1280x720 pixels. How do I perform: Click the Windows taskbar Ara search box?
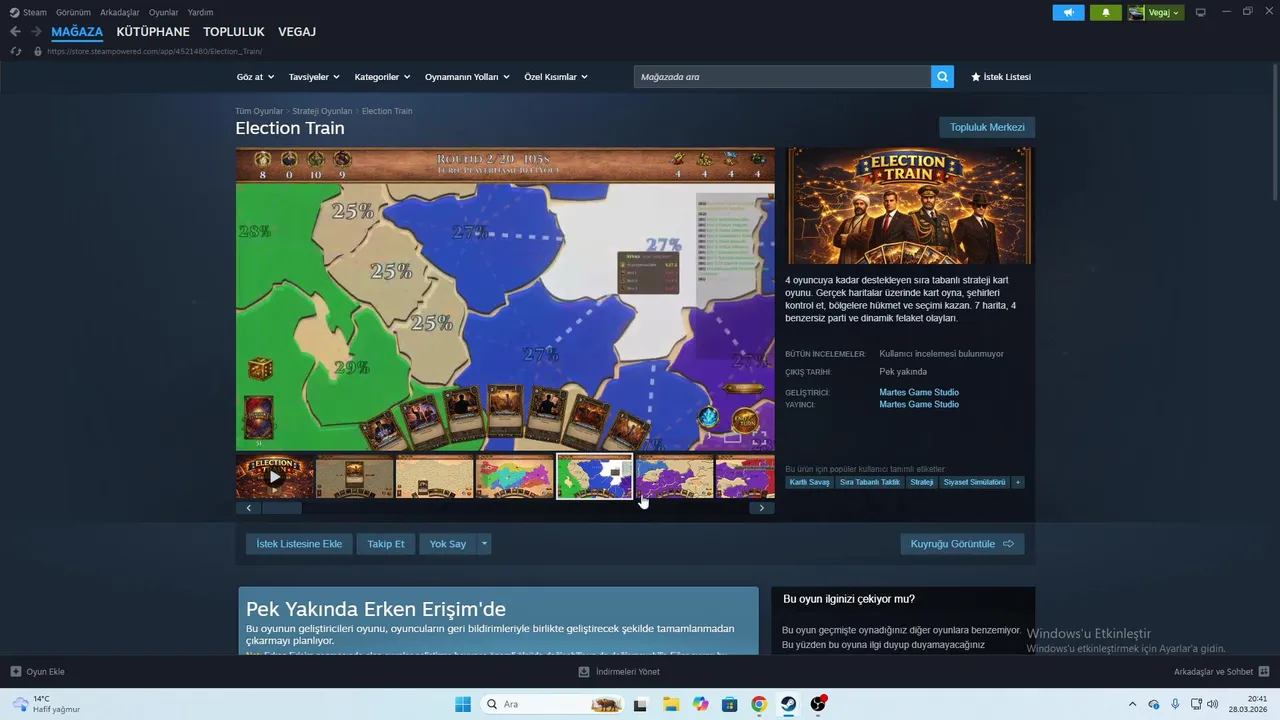(x=553, y=704)
